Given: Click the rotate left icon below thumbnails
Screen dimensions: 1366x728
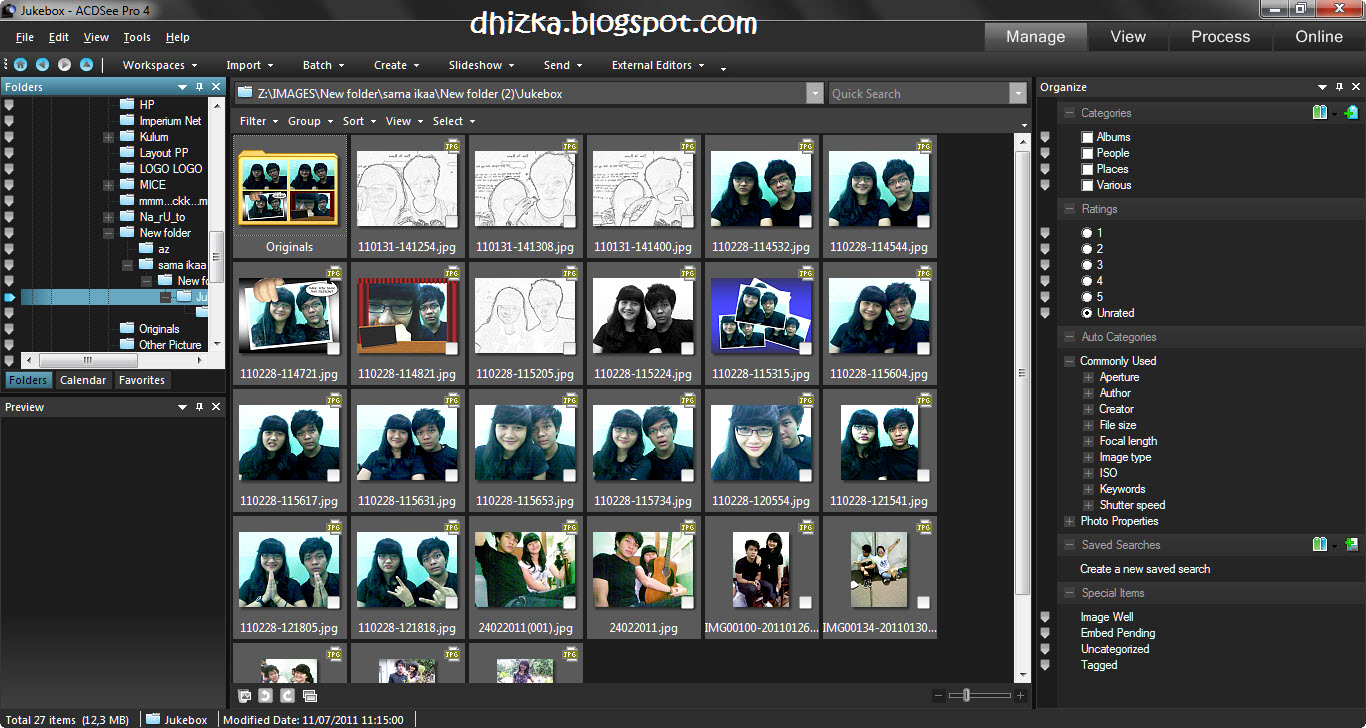Looking at the screenshot, I should click(x=265, y=695).
